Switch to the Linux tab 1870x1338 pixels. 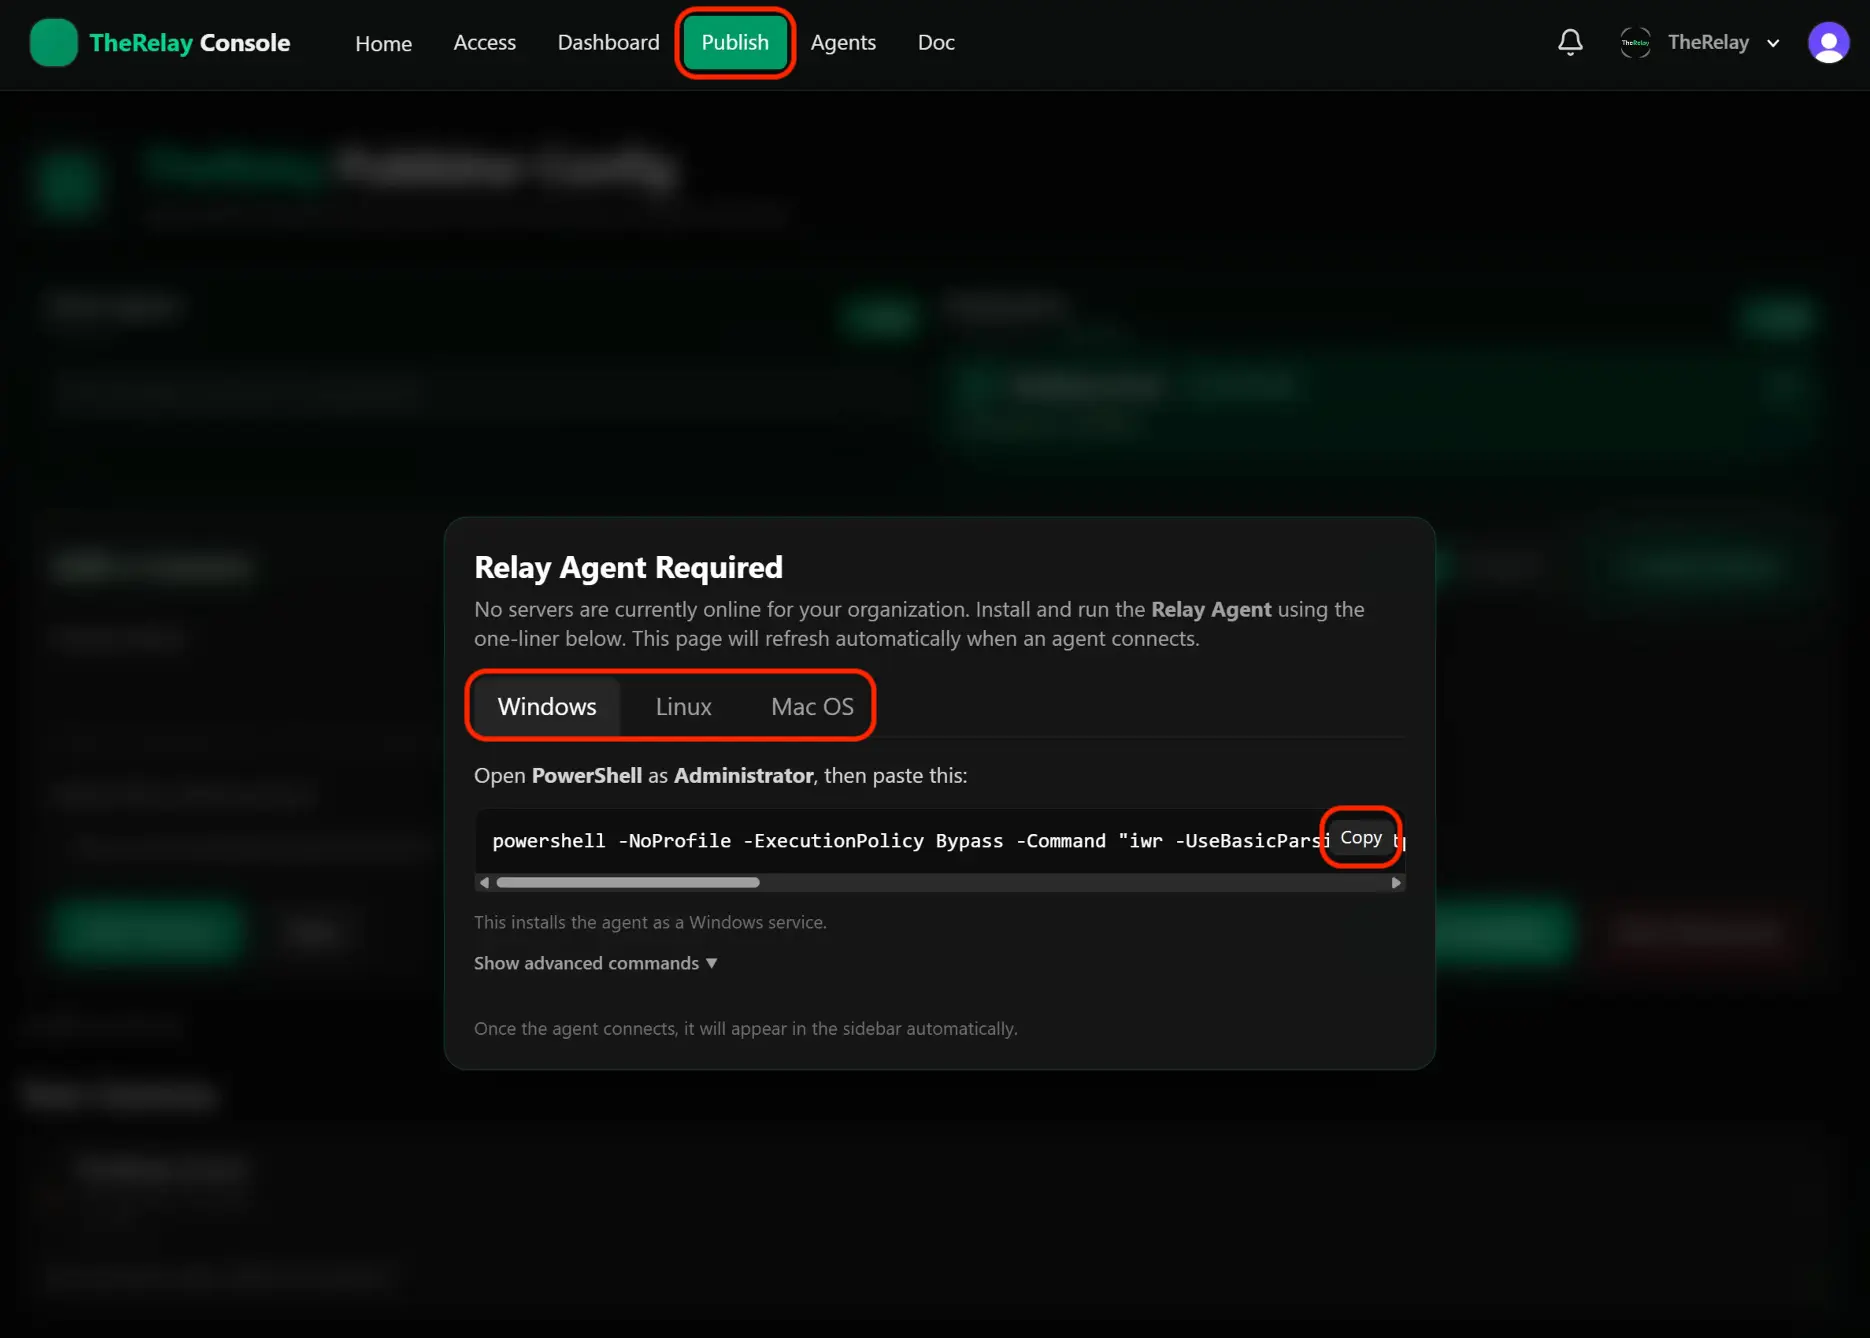coord(683,706)
